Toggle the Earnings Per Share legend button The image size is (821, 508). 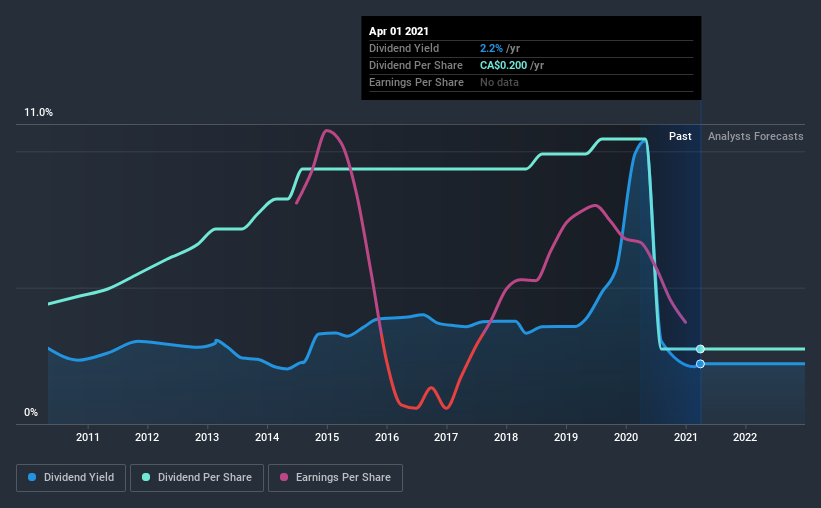[x=335, y=478]
